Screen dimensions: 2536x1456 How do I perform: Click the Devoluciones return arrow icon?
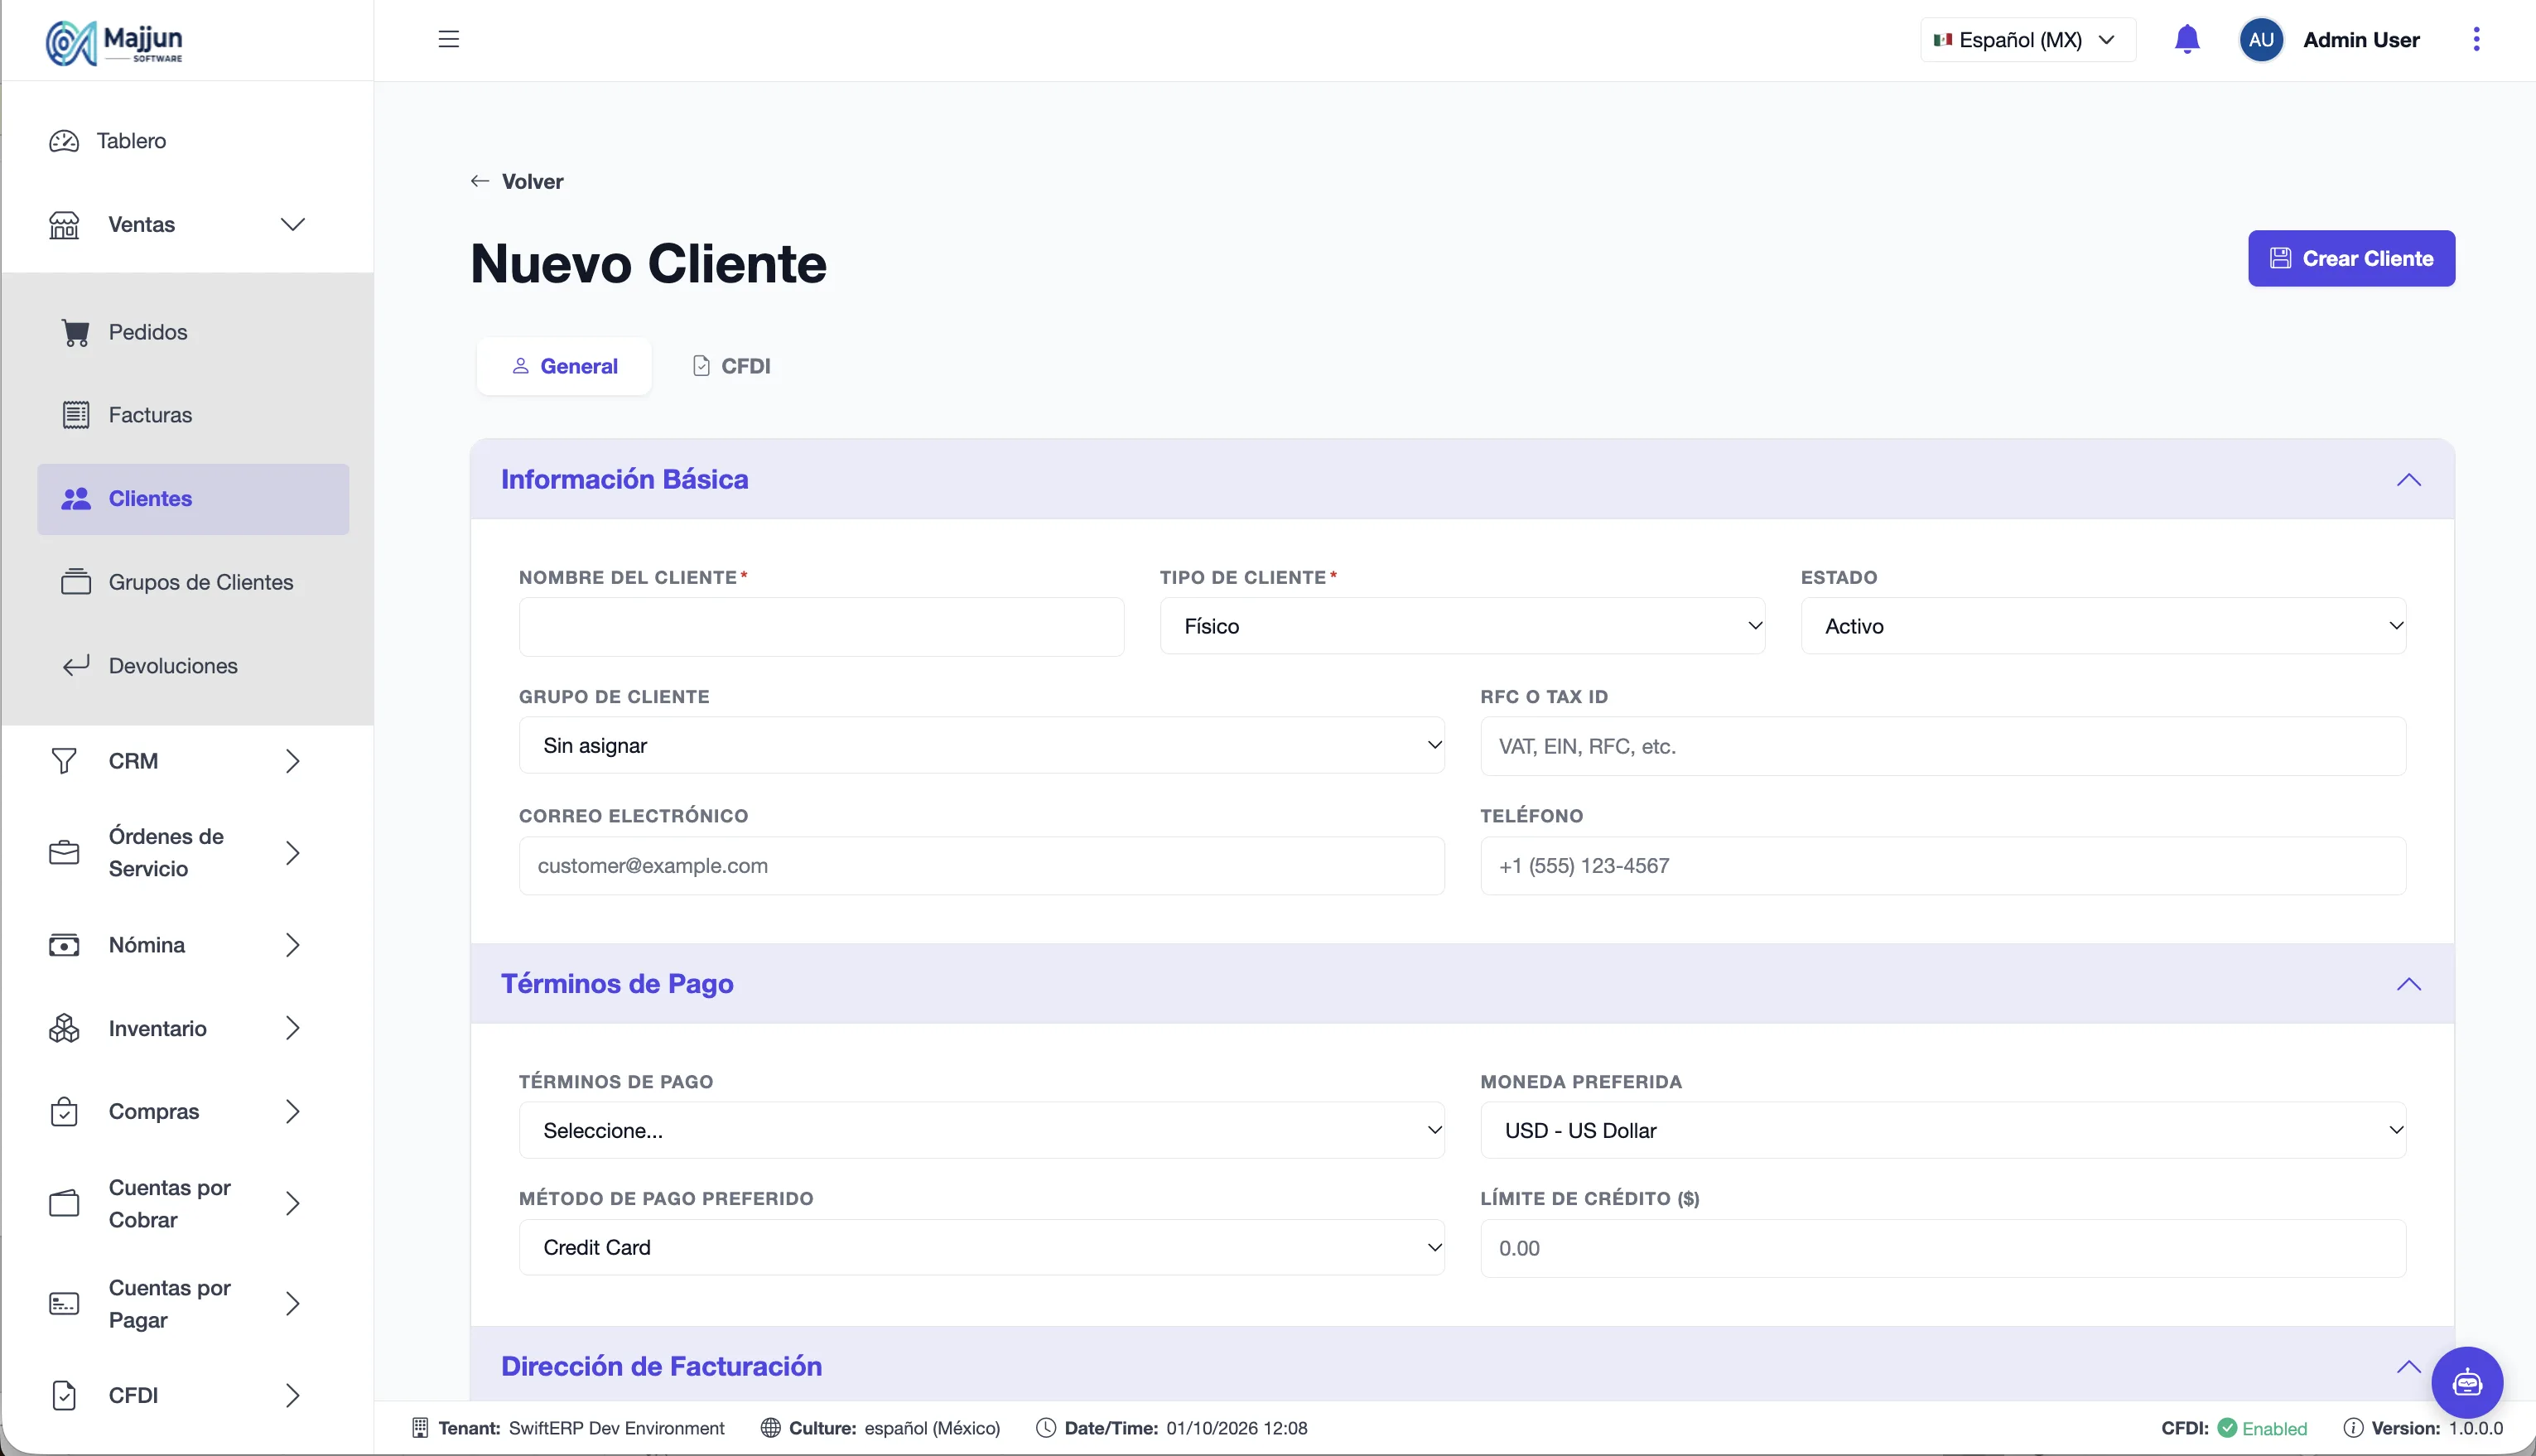(76, 666)
